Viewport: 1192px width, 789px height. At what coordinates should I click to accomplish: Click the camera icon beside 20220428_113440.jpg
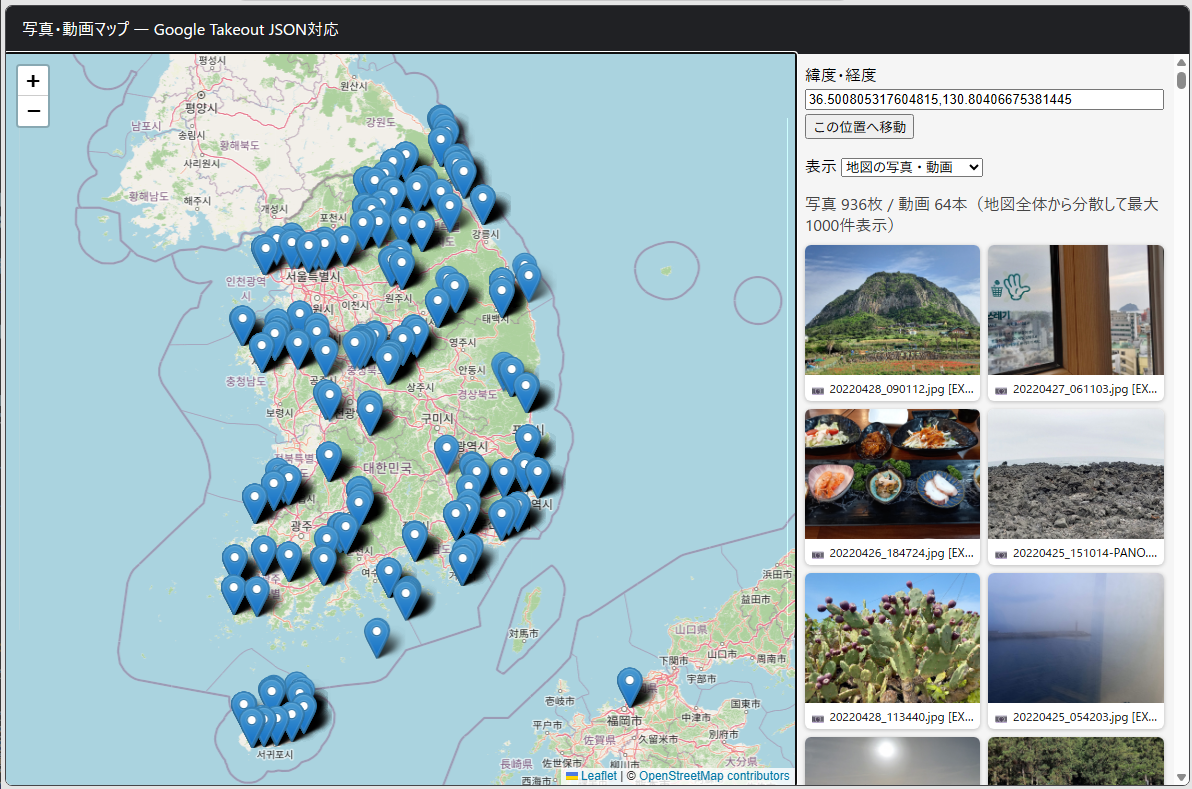click(x=818, y=718)
